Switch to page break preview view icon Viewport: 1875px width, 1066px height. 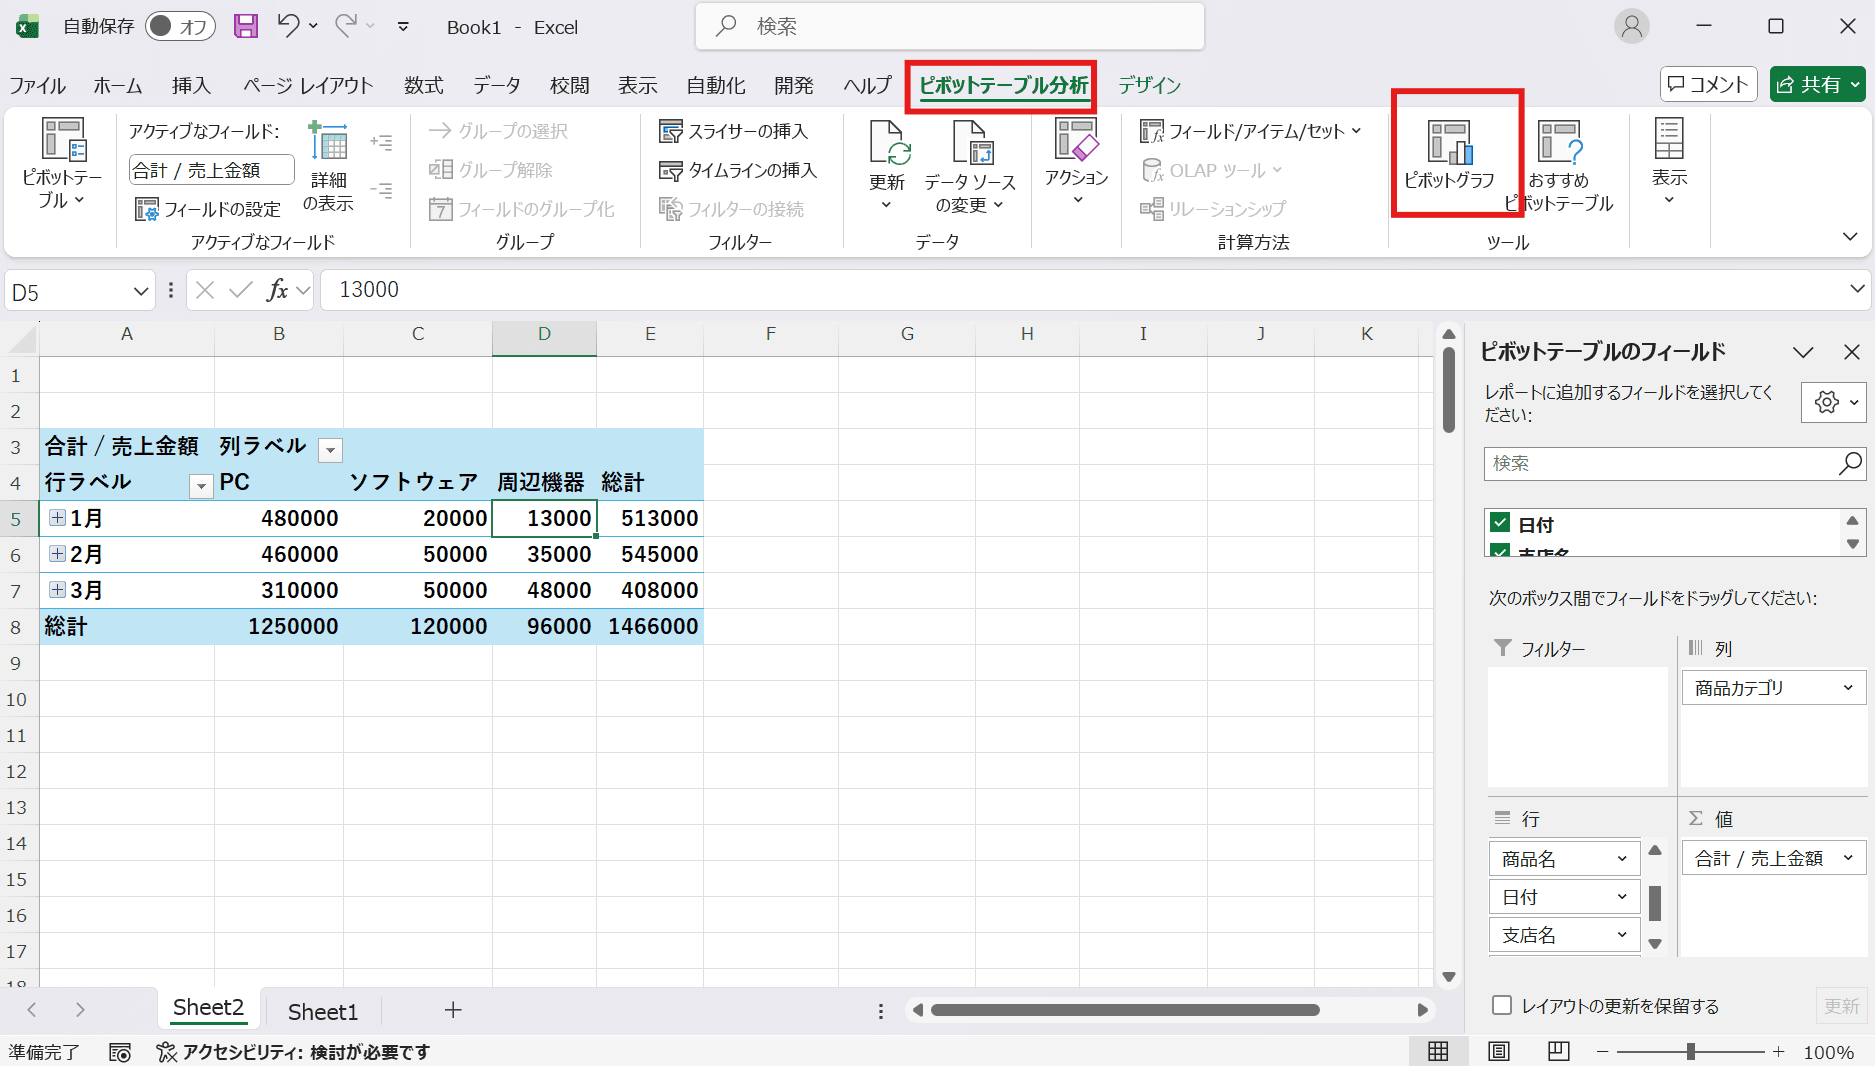(1558, 1051)
